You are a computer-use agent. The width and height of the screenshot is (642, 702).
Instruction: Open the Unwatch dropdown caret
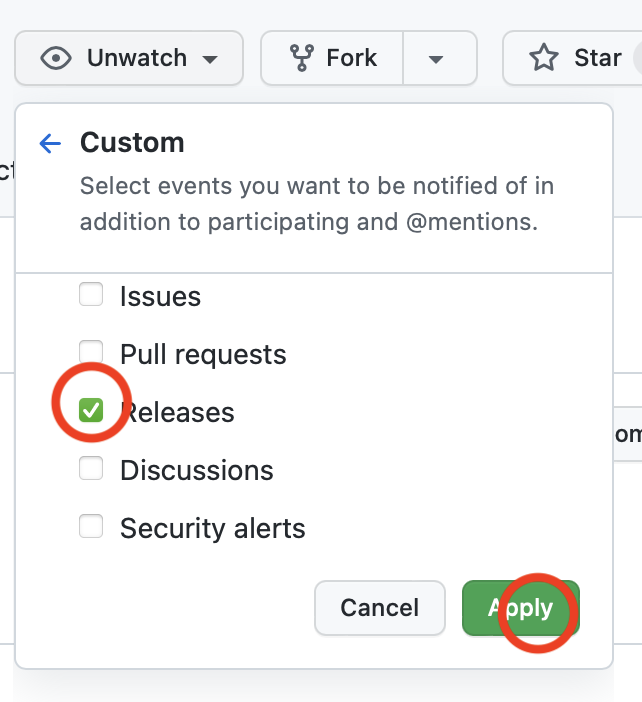(x=210, y=59)
